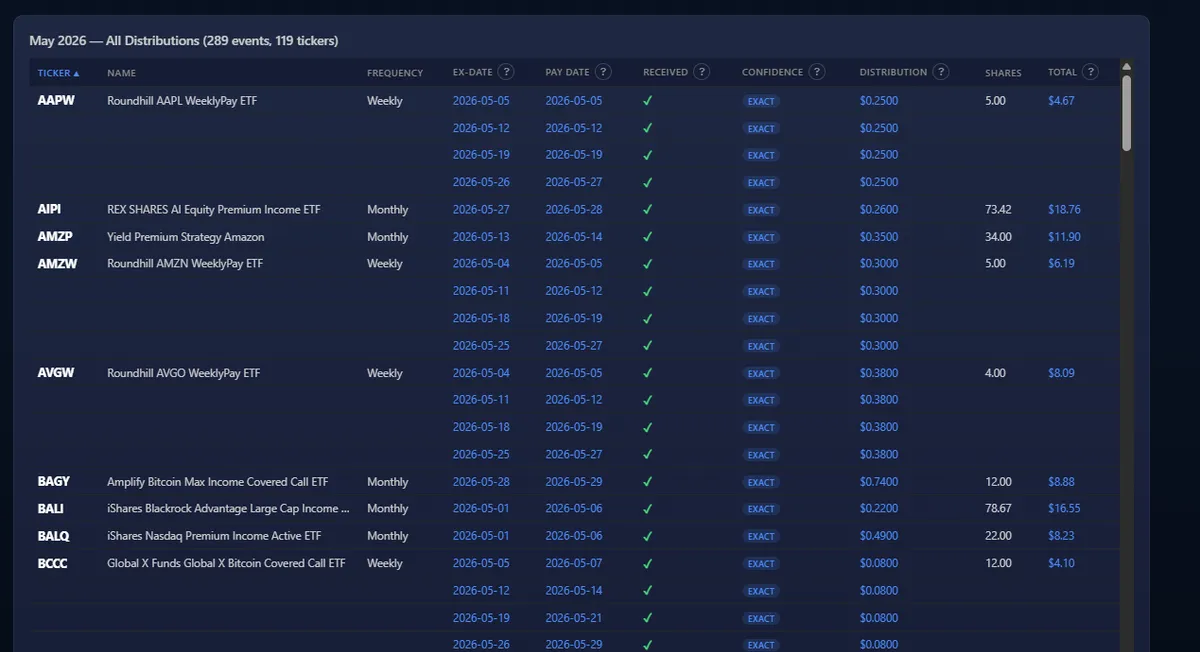Click the May 2026 All Distributions heading
1200x652 pixels.
(x=183, y=41)
